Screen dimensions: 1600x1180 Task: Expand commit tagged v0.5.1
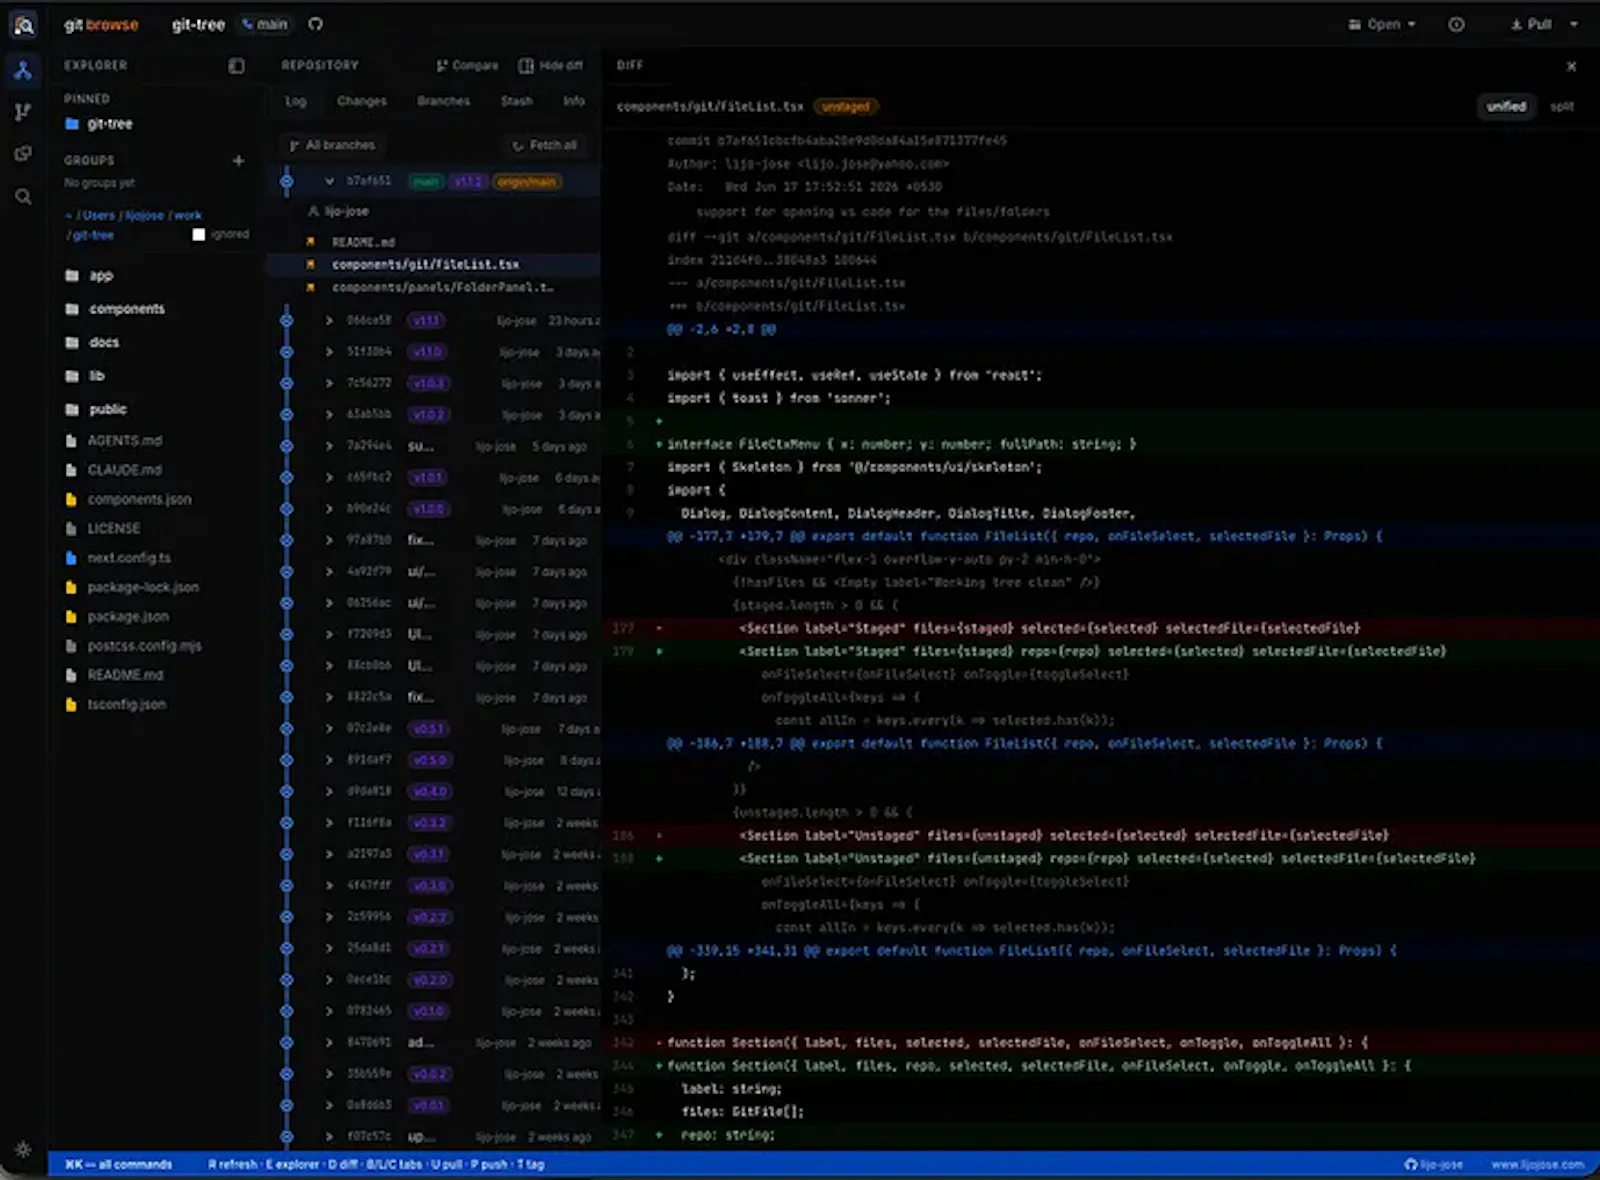click(x=329, y=729)
